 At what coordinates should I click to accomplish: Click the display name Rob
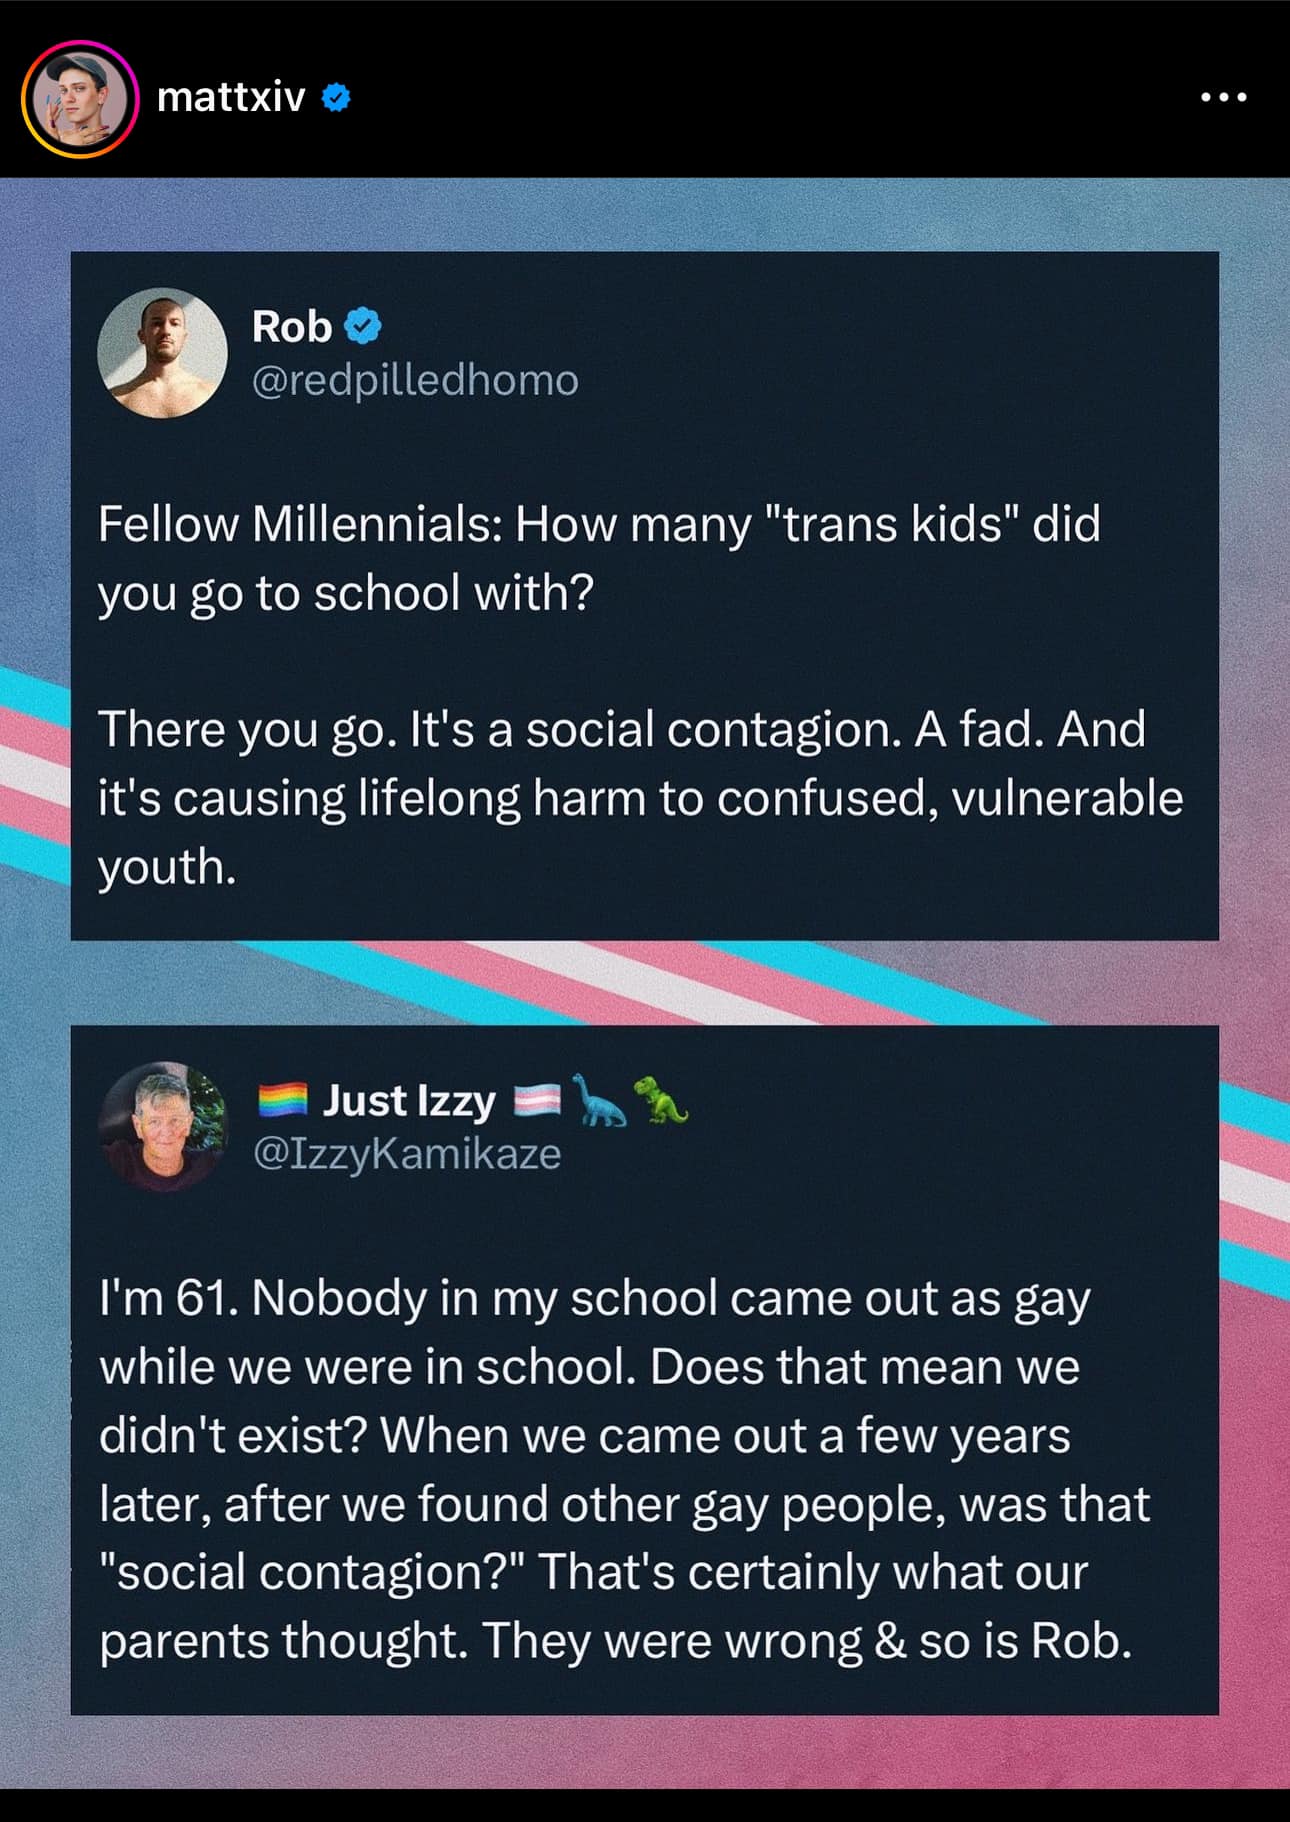(291, 327)
